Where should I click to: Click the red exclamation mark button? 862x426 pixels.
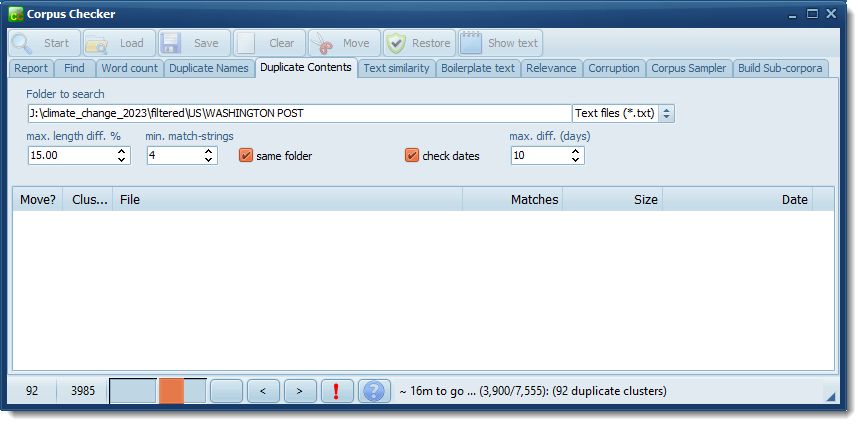(337, 391)
